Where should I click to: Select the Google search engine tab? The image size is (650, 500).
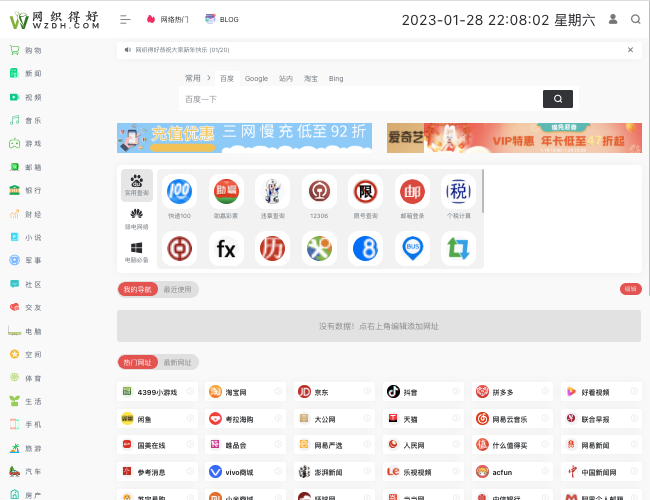[256, 78]
